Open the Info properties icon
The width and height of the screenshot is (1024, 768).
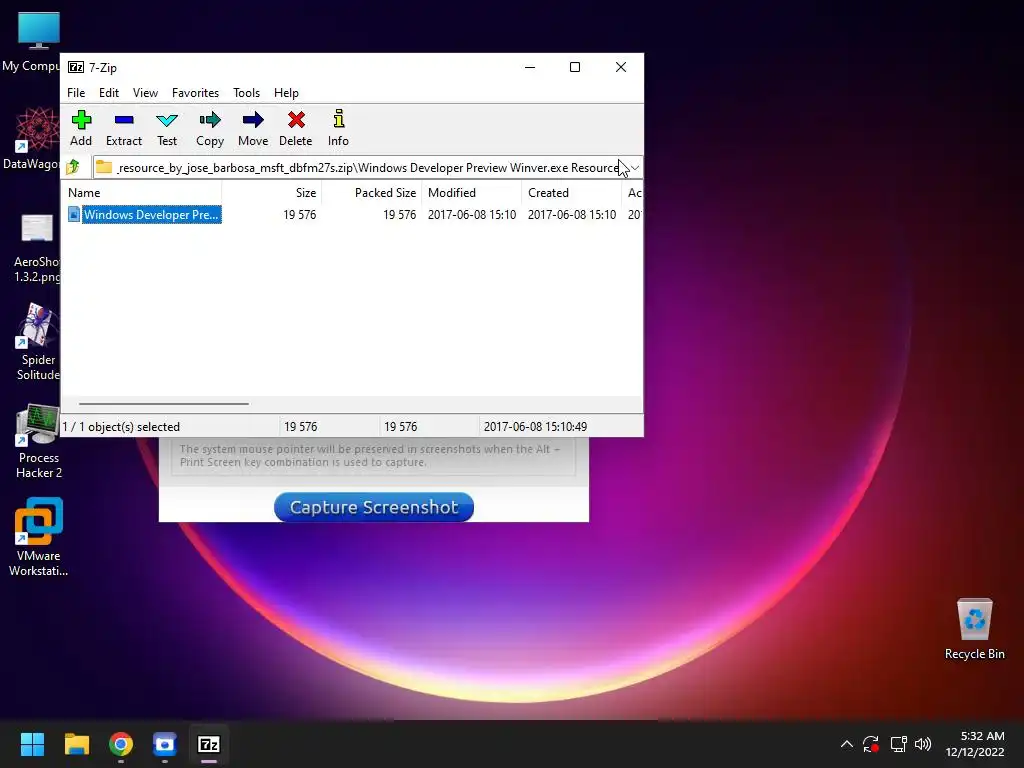coord(338,119)
